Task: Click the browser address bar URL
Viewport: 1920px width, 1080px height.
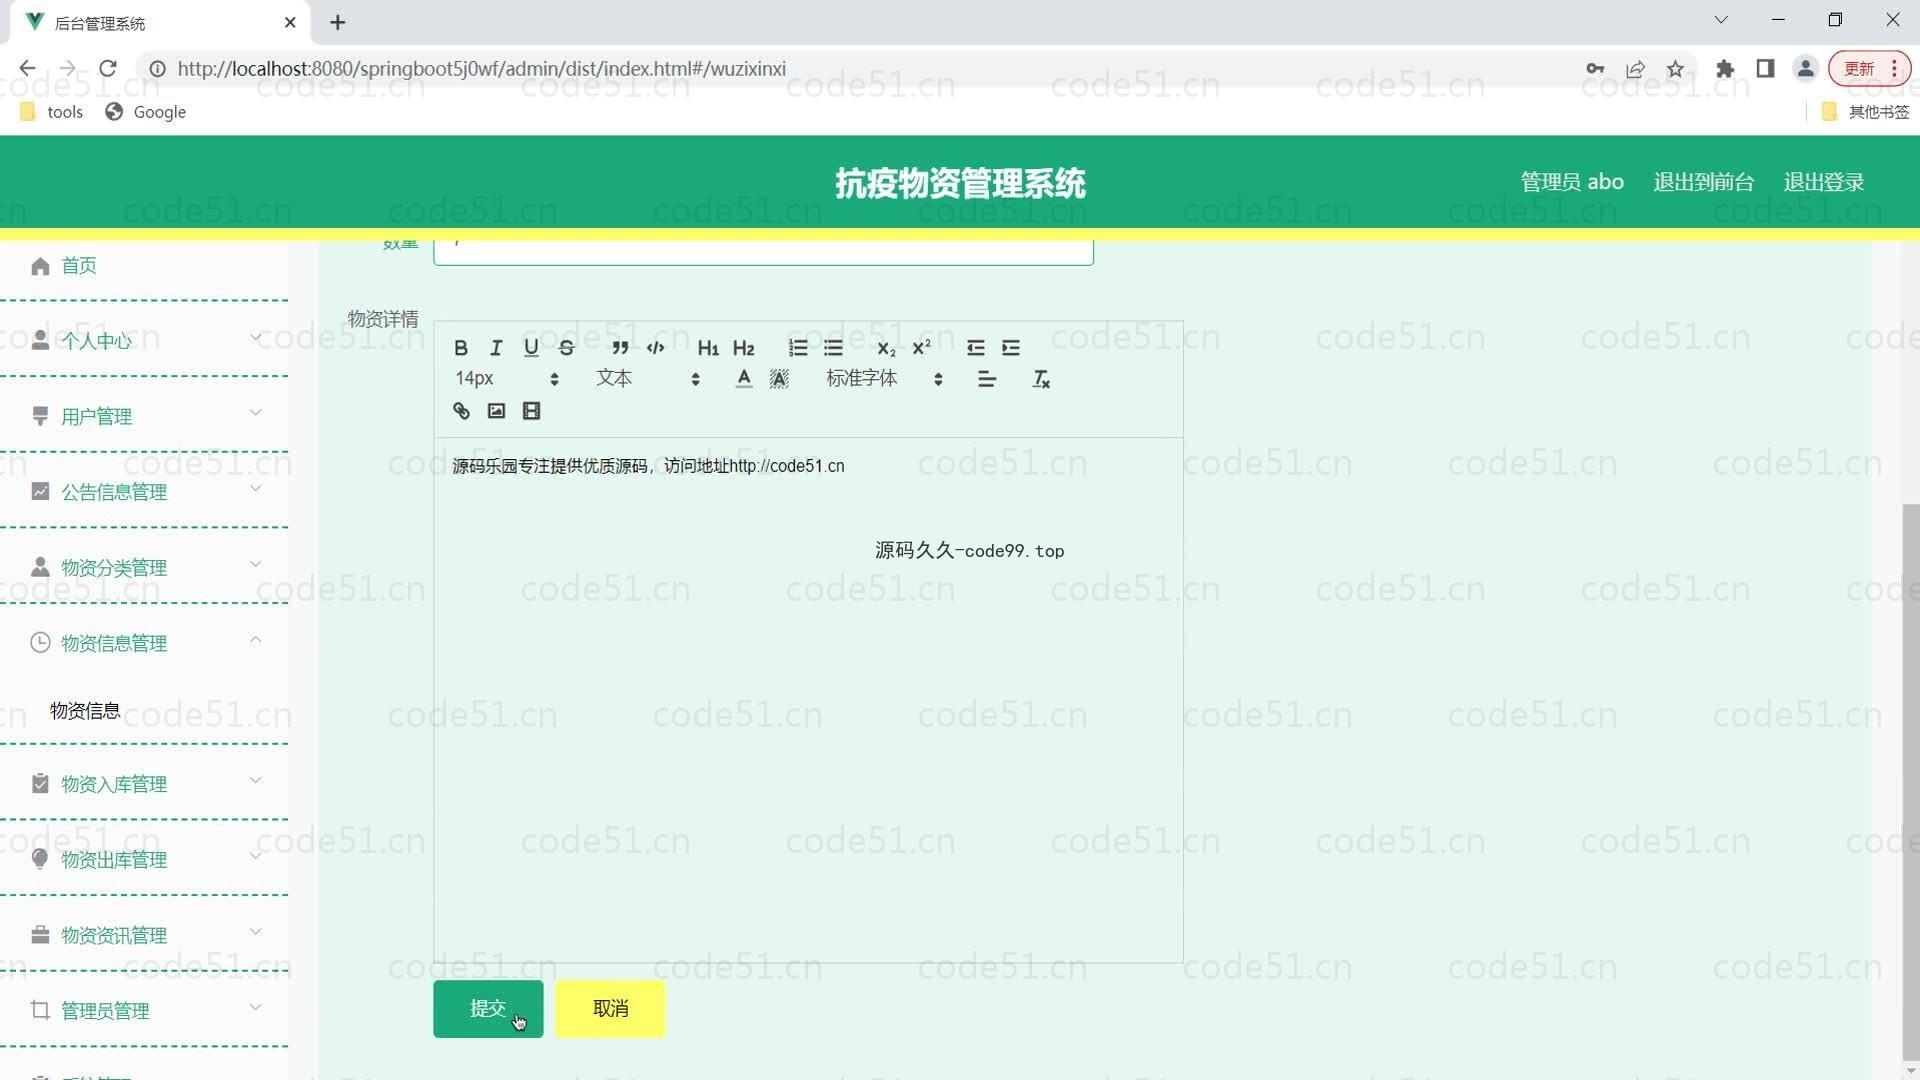Action: point(482,69)
